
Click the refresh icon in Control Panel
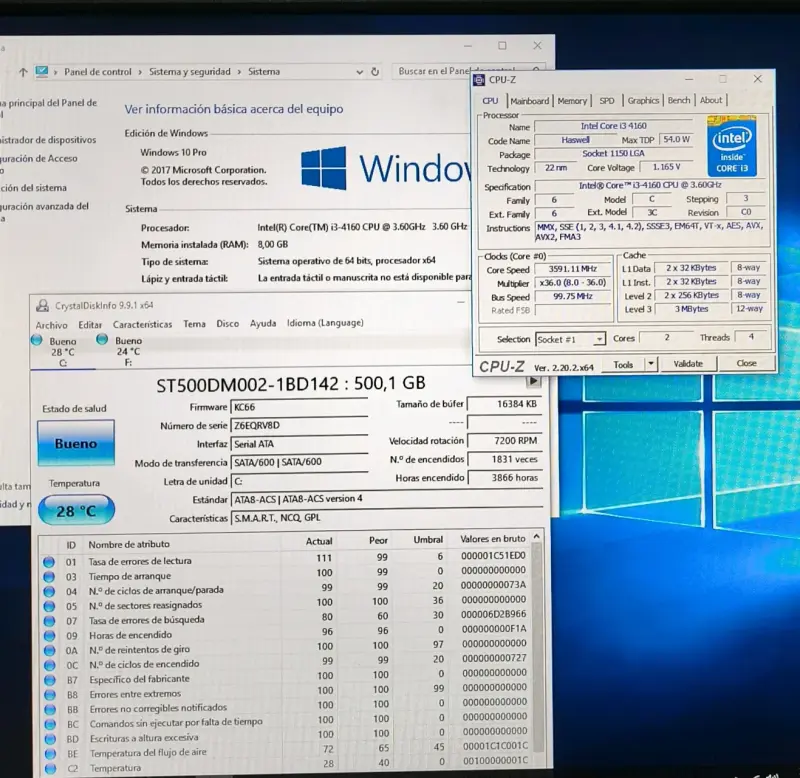375,71
